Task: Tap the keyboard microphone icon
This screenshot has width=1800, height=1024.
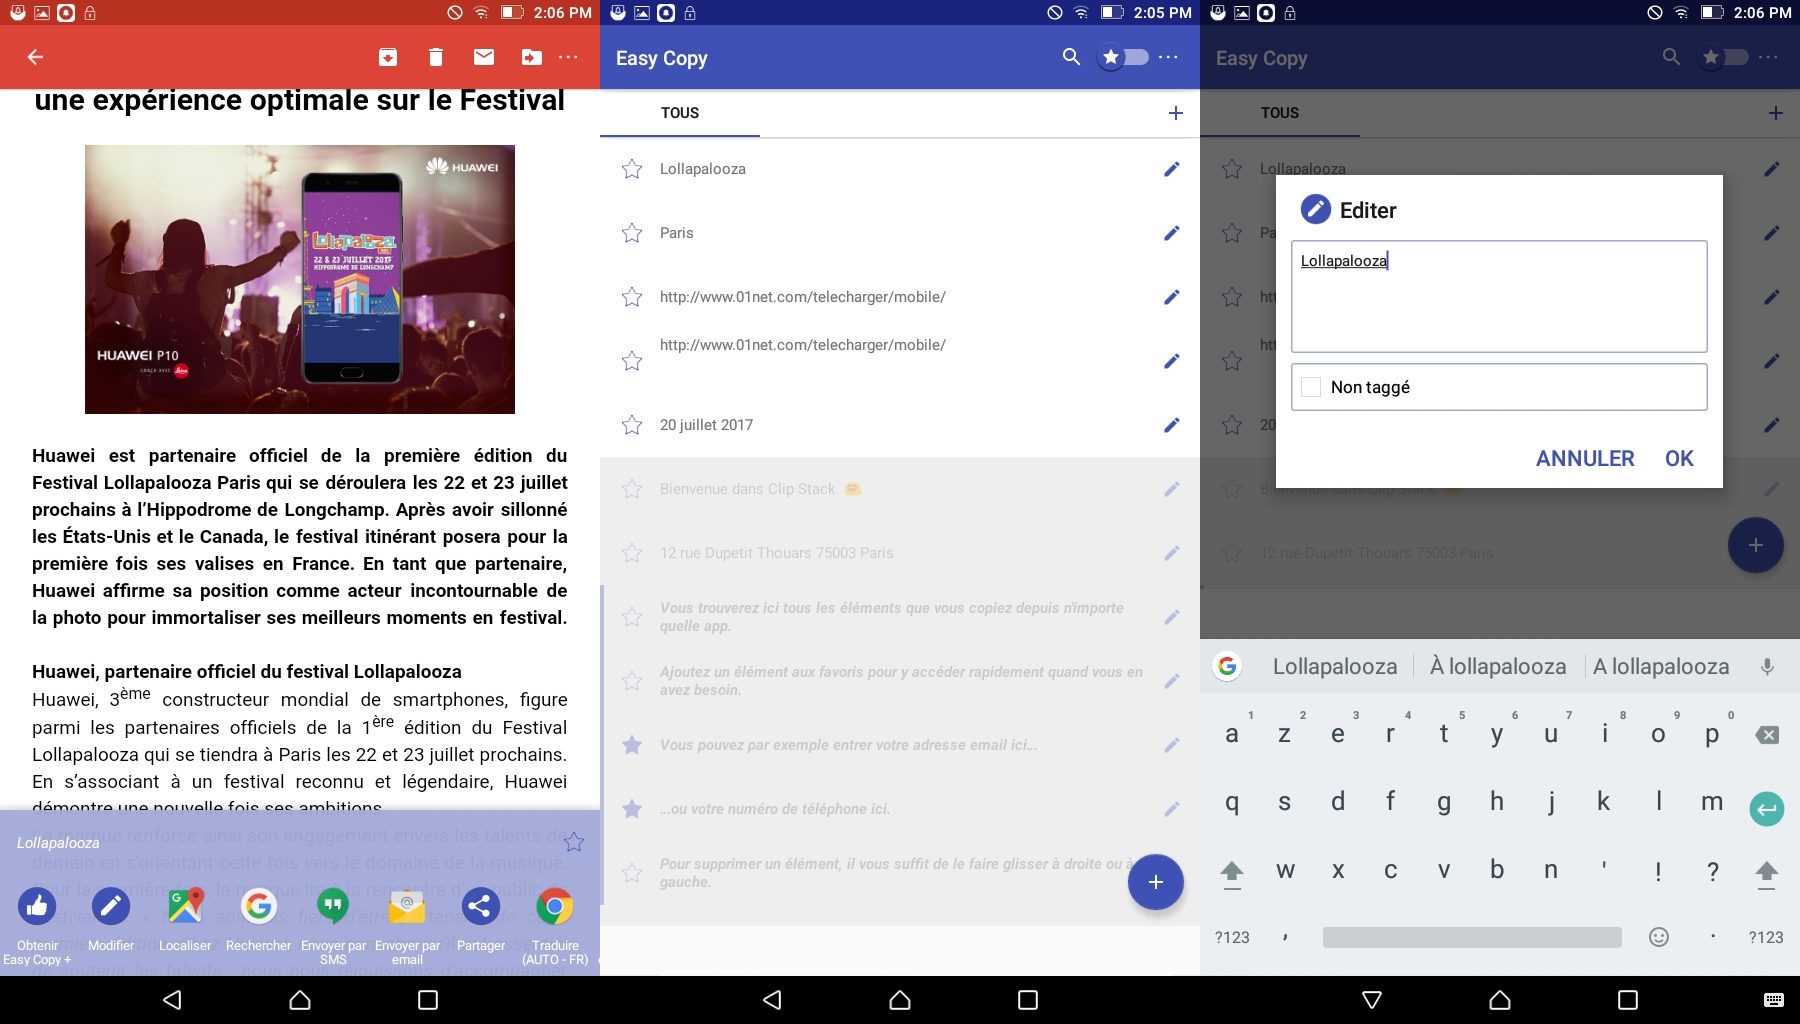Action: pos(1767,667)
